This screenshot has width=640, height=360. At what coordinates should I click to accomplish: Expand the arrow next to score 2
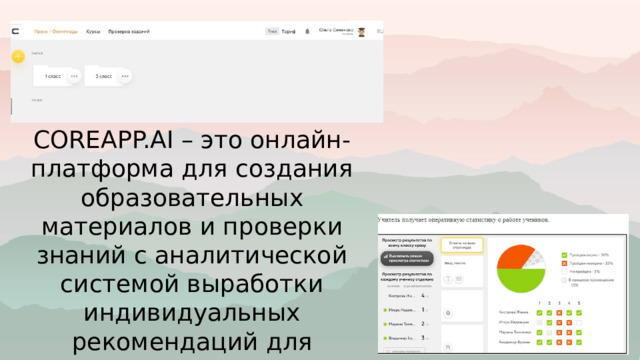(428, 324)
